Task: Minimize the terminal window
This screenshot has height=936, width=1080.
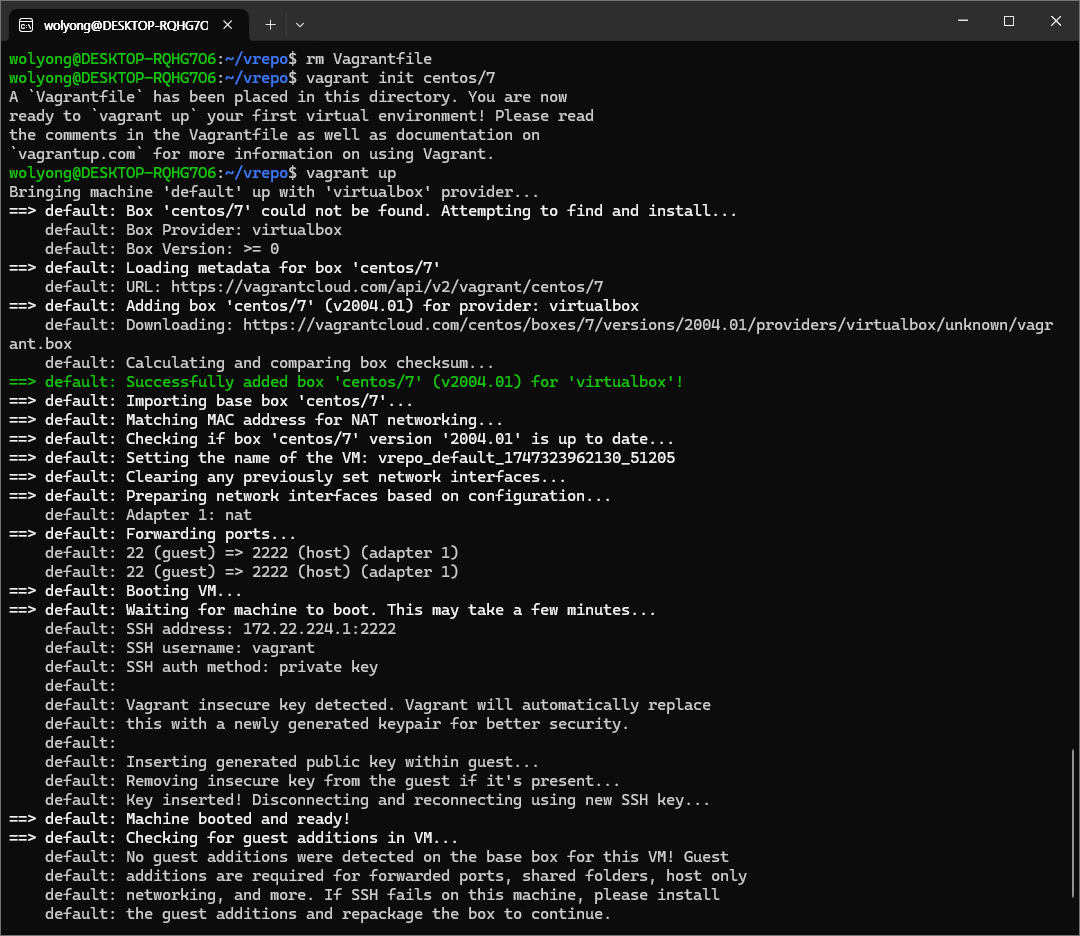Action: pos(963,21)
